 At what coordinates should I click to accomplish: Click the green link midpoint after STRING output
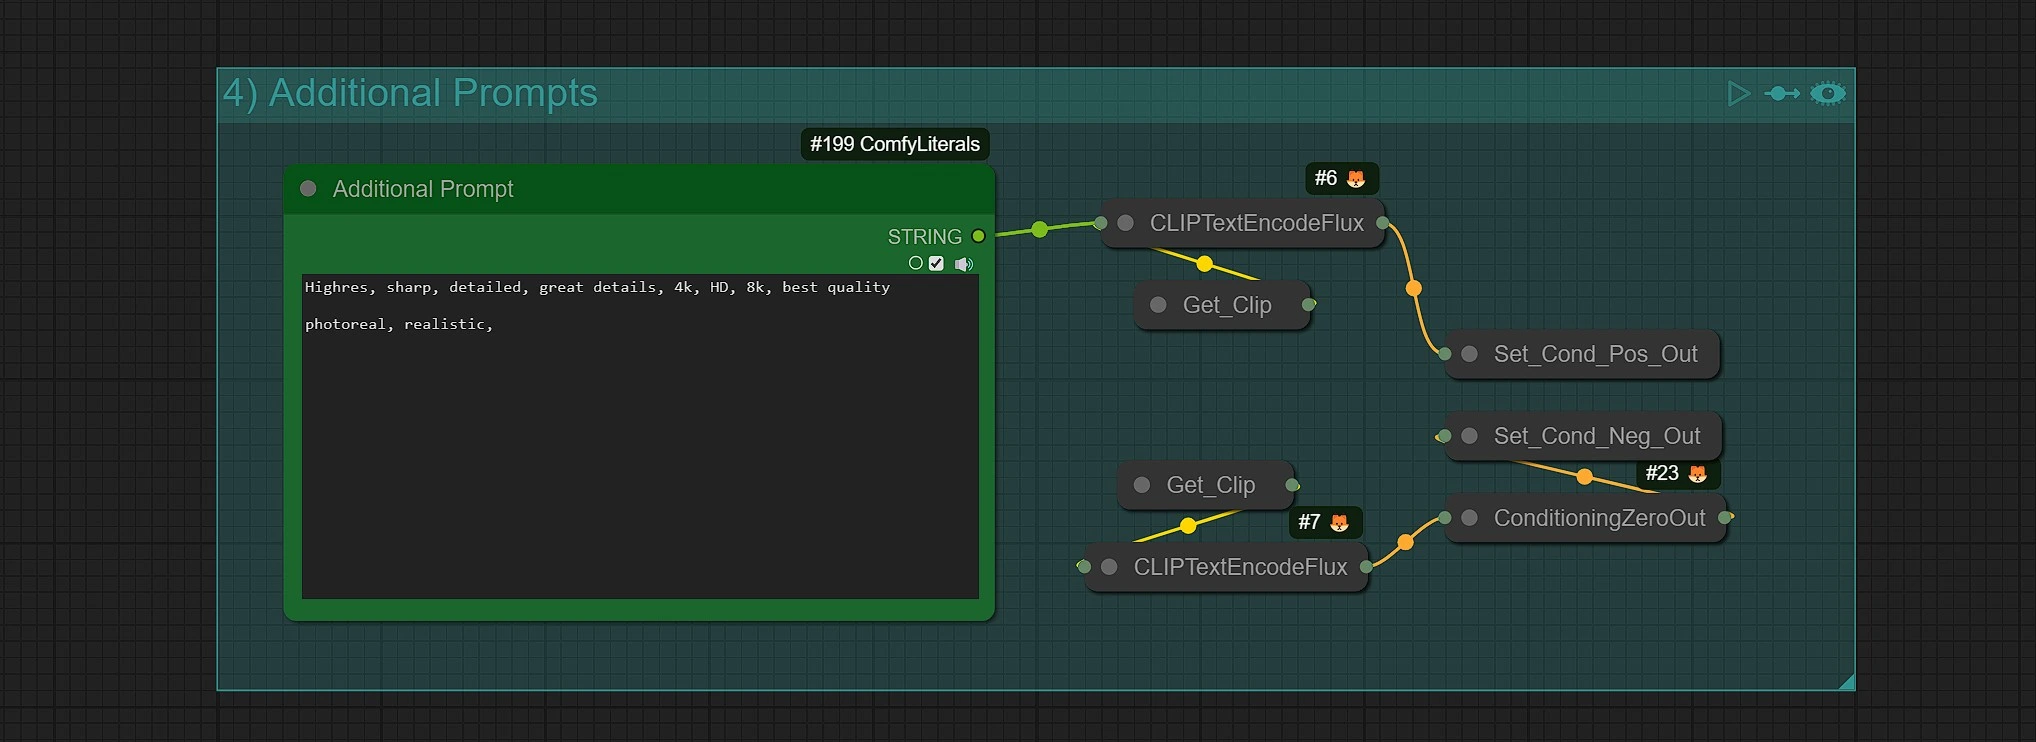tap(1040, 229)
